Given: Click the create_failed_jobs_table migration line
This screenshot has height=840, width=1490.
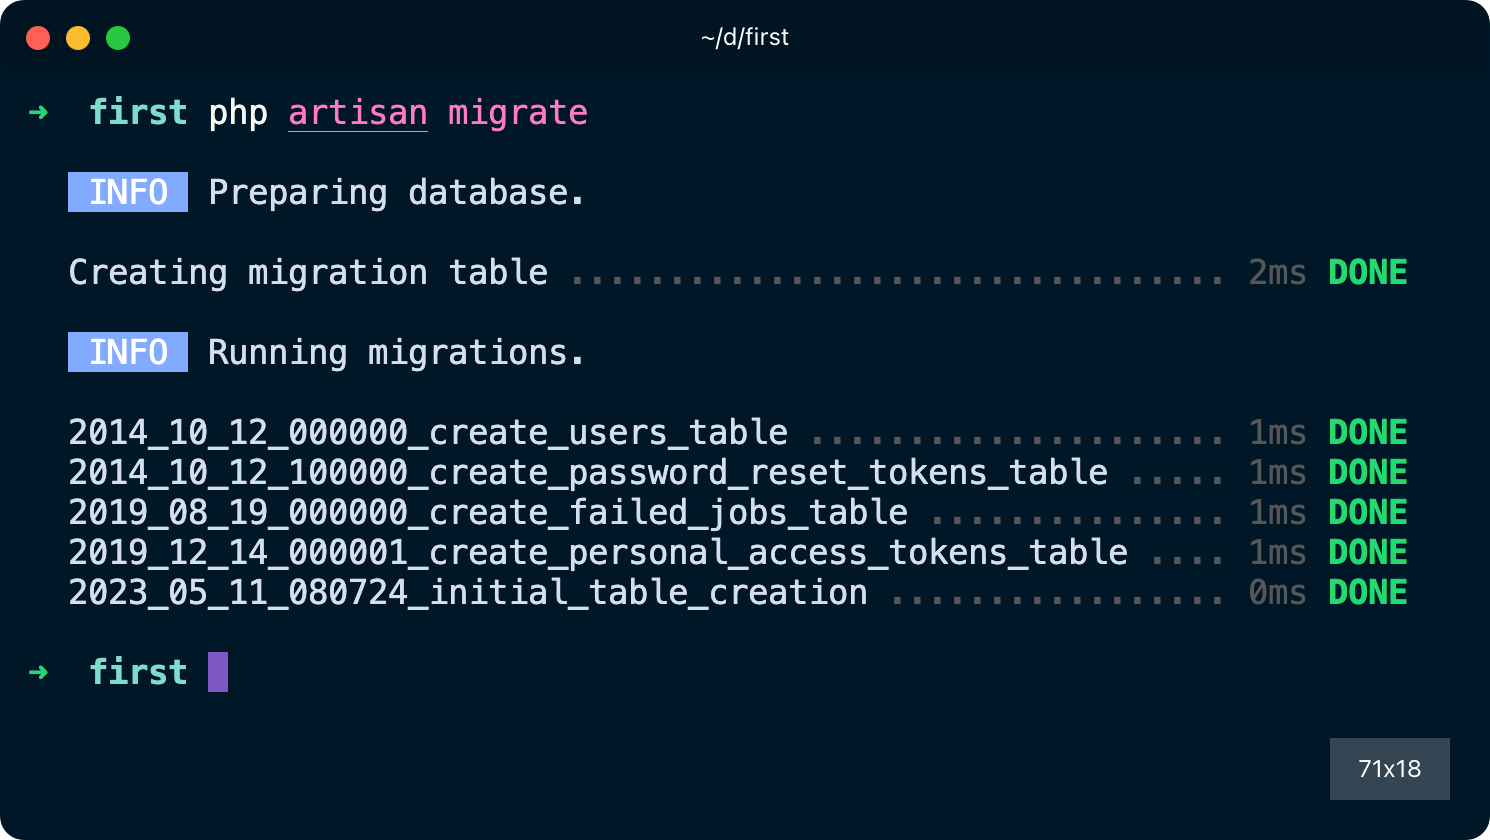Looking at the screenshot, I should 488,513.
